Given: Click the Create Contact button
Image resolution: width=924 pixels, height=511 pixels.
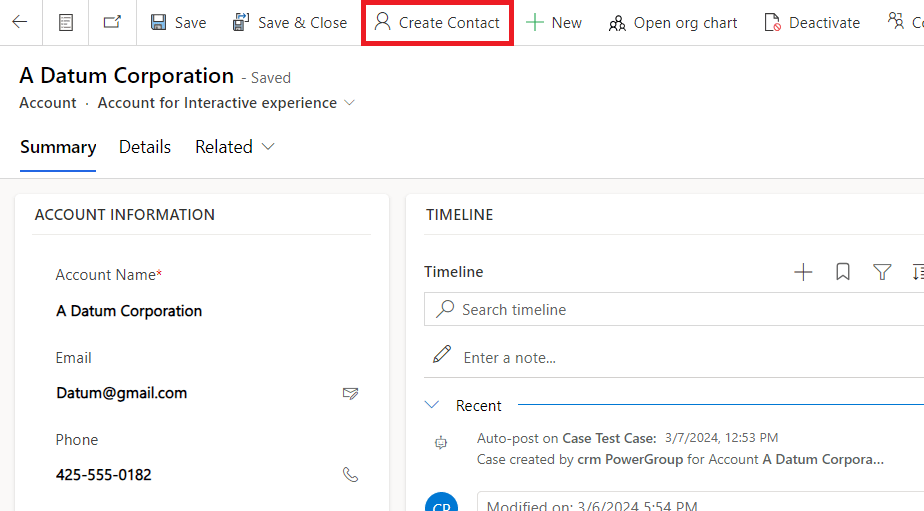Looking at the screenshot, I should coord(437,22).
